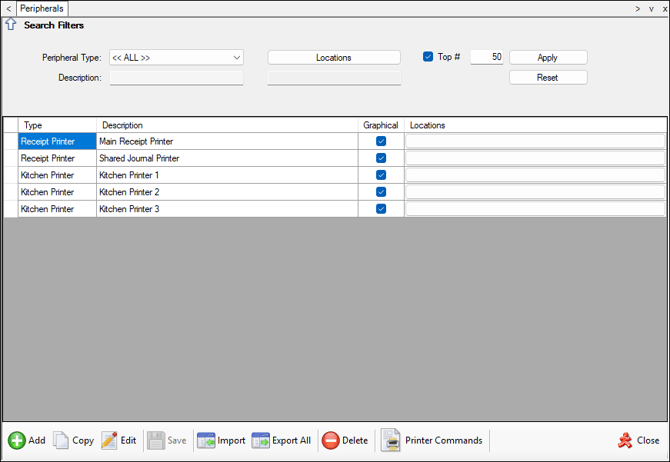Click the Edit pencil icon
Image resolution: width=670 pixels, height=462 pixels.
[109, 440]
